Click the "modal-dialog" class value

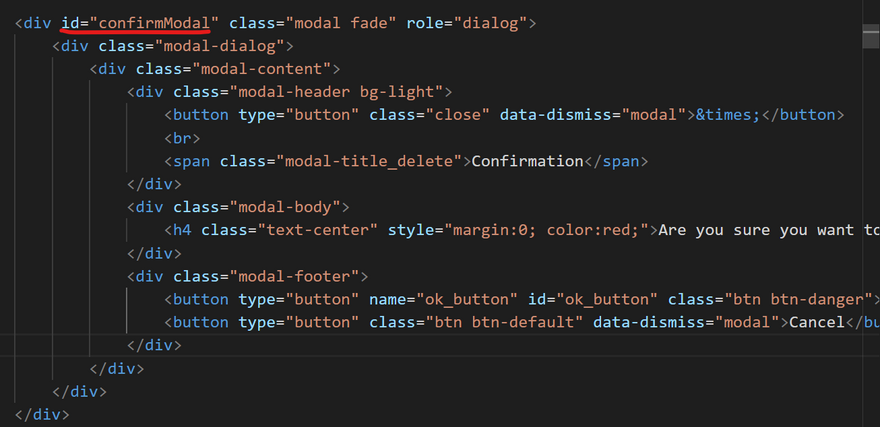click(x=223, y=46)
